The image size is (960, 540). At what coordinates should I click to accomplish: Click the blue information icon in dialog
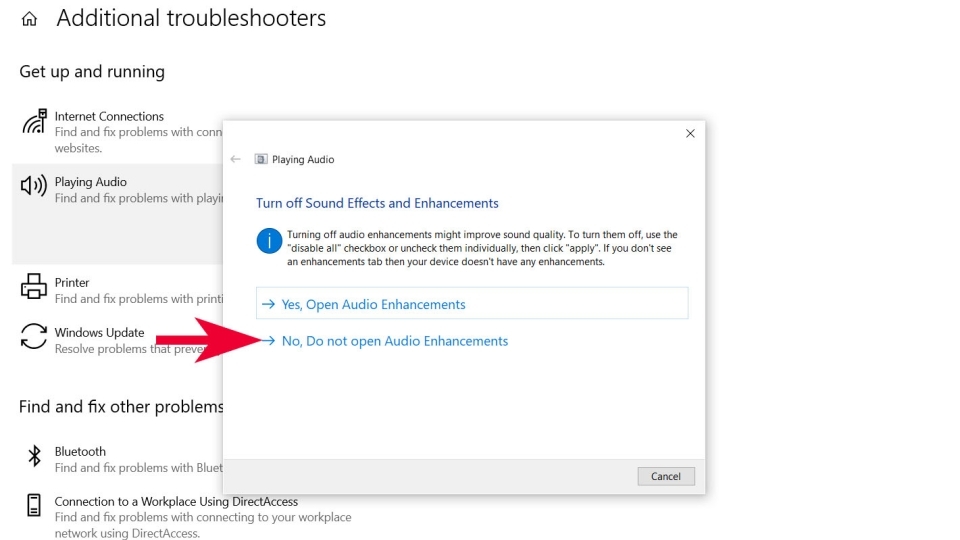(x=269, y=241)
